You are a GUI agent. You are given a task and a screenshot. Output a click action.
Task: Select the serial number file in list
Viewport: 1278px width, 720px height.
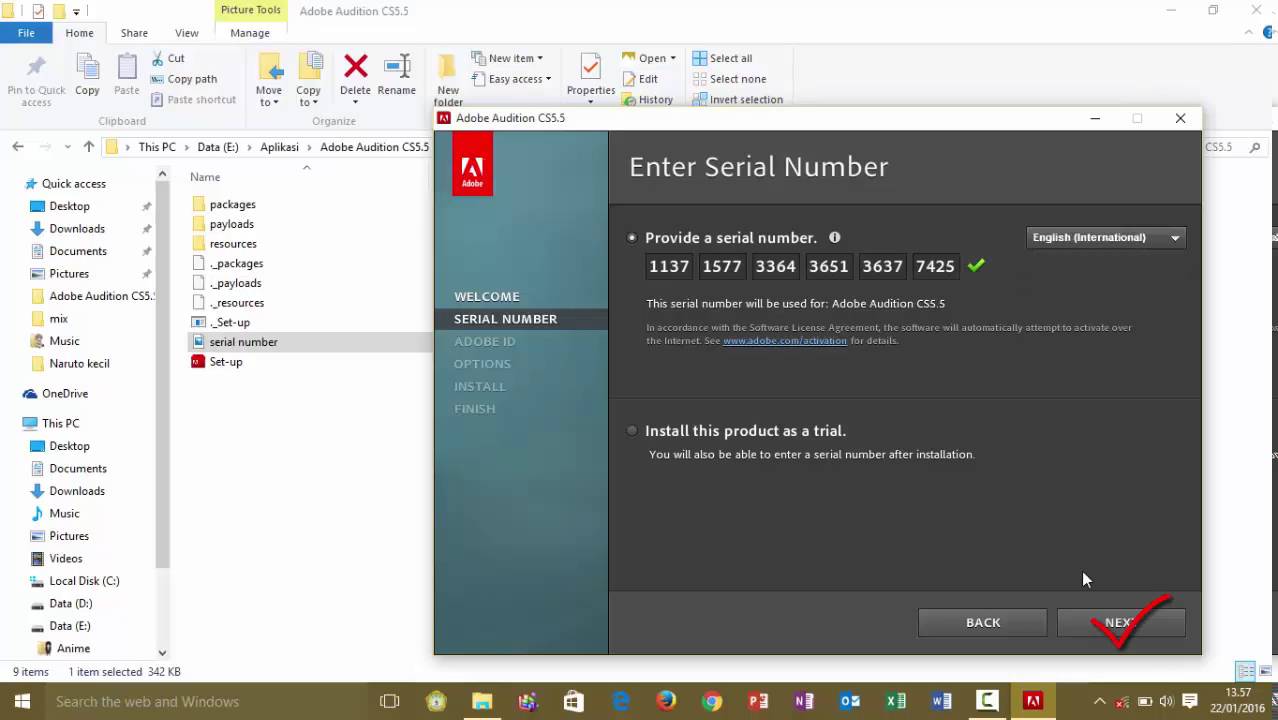243,342
